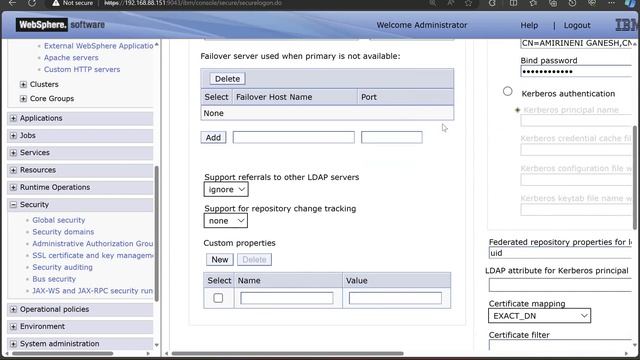Open JAX-WS and JAX-RPC security runtime link

(93, 291)
